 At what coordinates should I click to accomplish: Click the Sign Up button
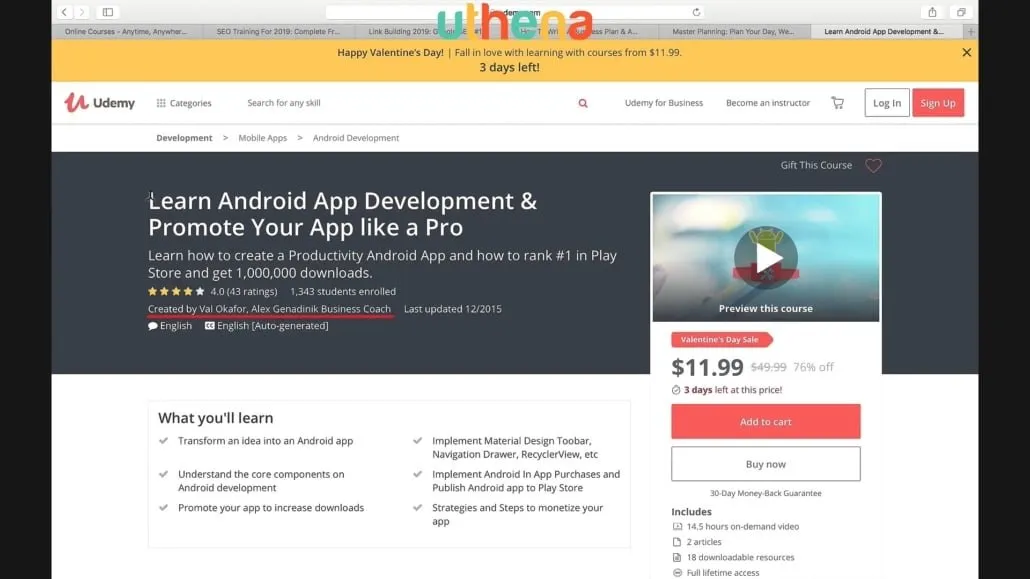click(938, 103)
